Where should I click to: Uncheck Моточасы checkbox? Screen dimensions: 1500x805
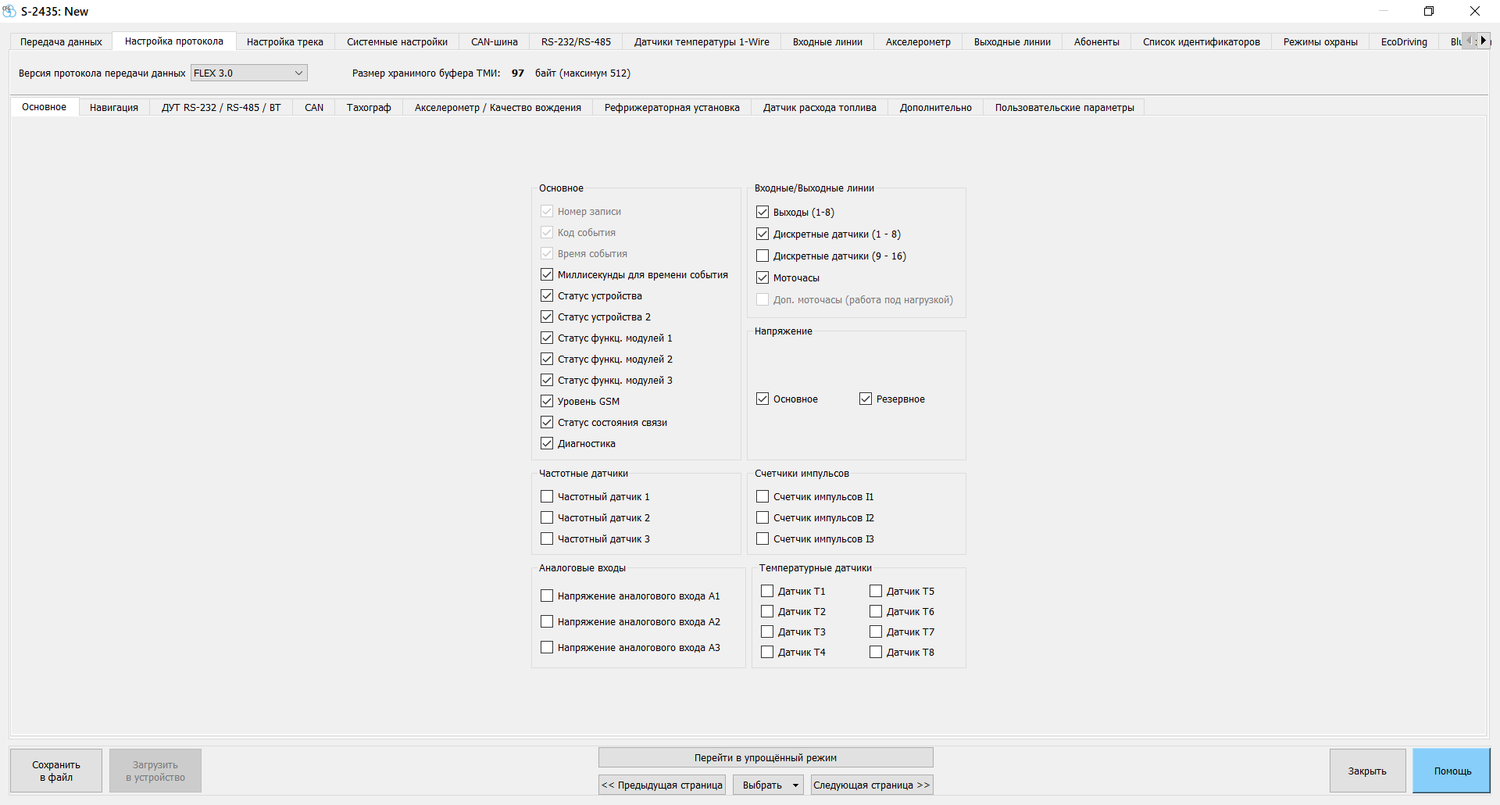tap(763, 278)
